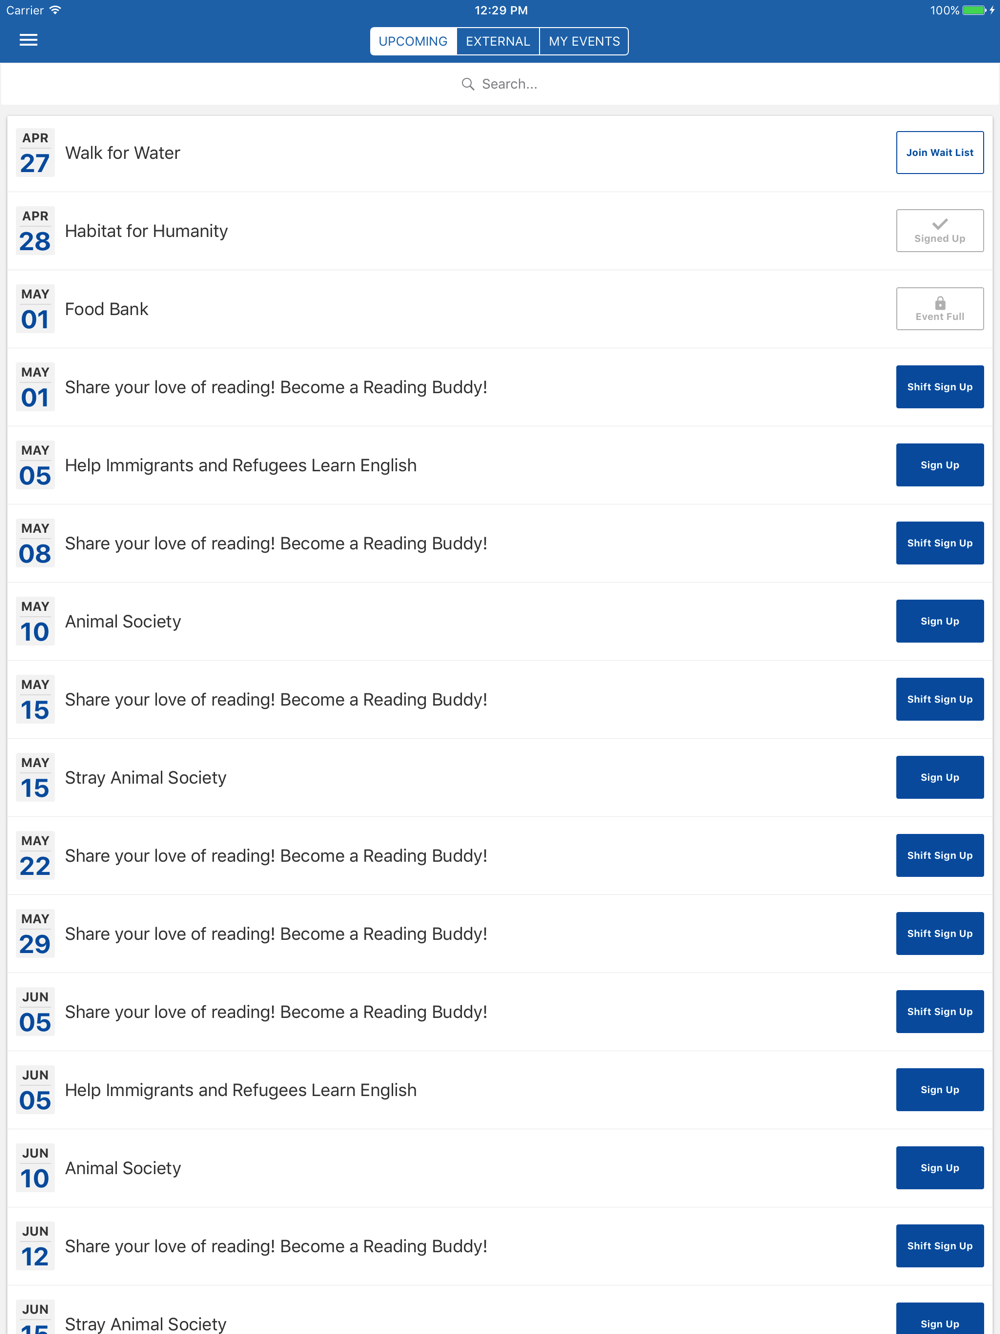
Task: Sign up for May 10 Animal Society
Action: (x=940, y=621)
